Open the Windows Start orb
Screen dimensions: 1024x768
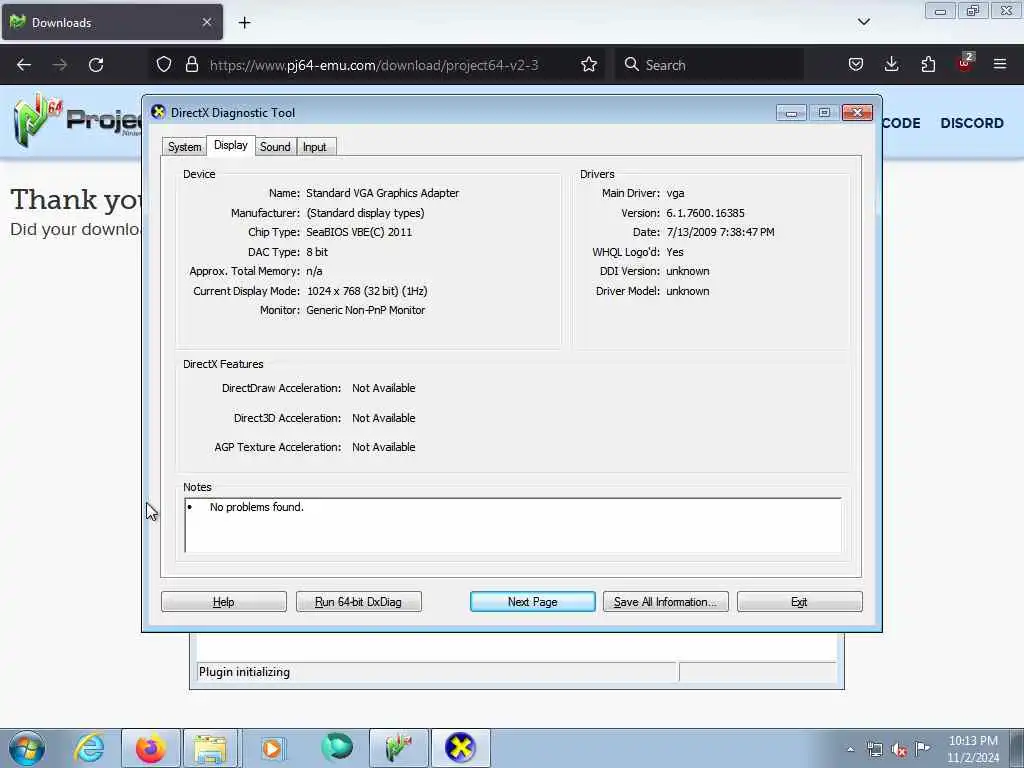pyautogui.click(x=27, y=748)
